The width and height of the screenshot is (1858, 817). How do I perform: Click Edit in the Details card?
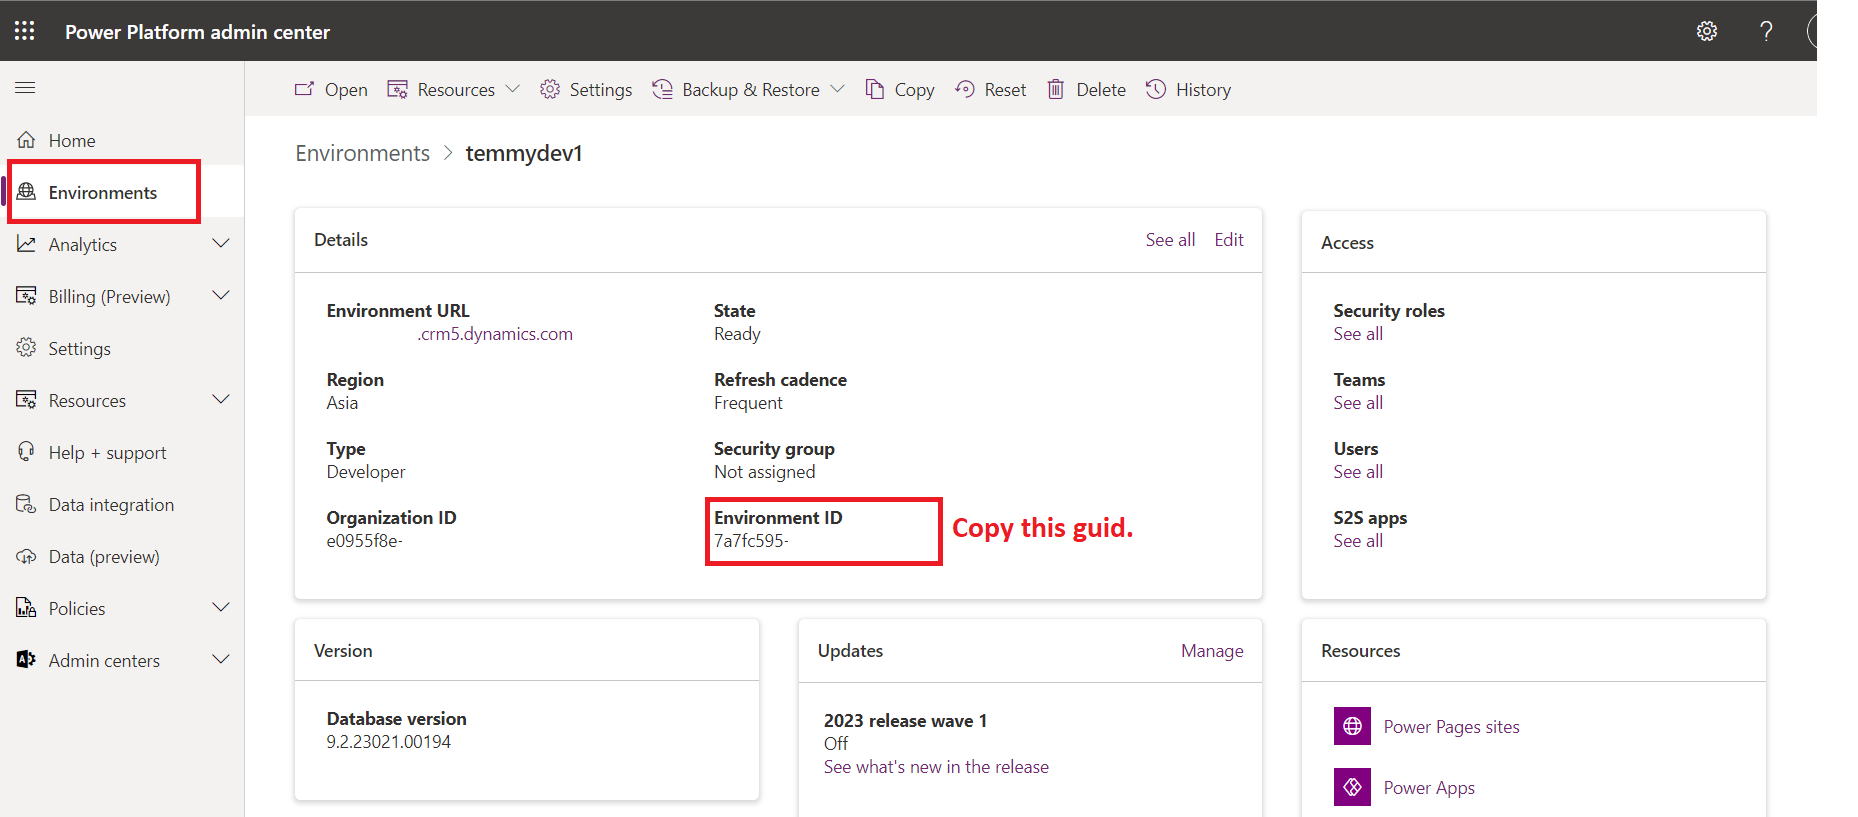click(1229, 240)
